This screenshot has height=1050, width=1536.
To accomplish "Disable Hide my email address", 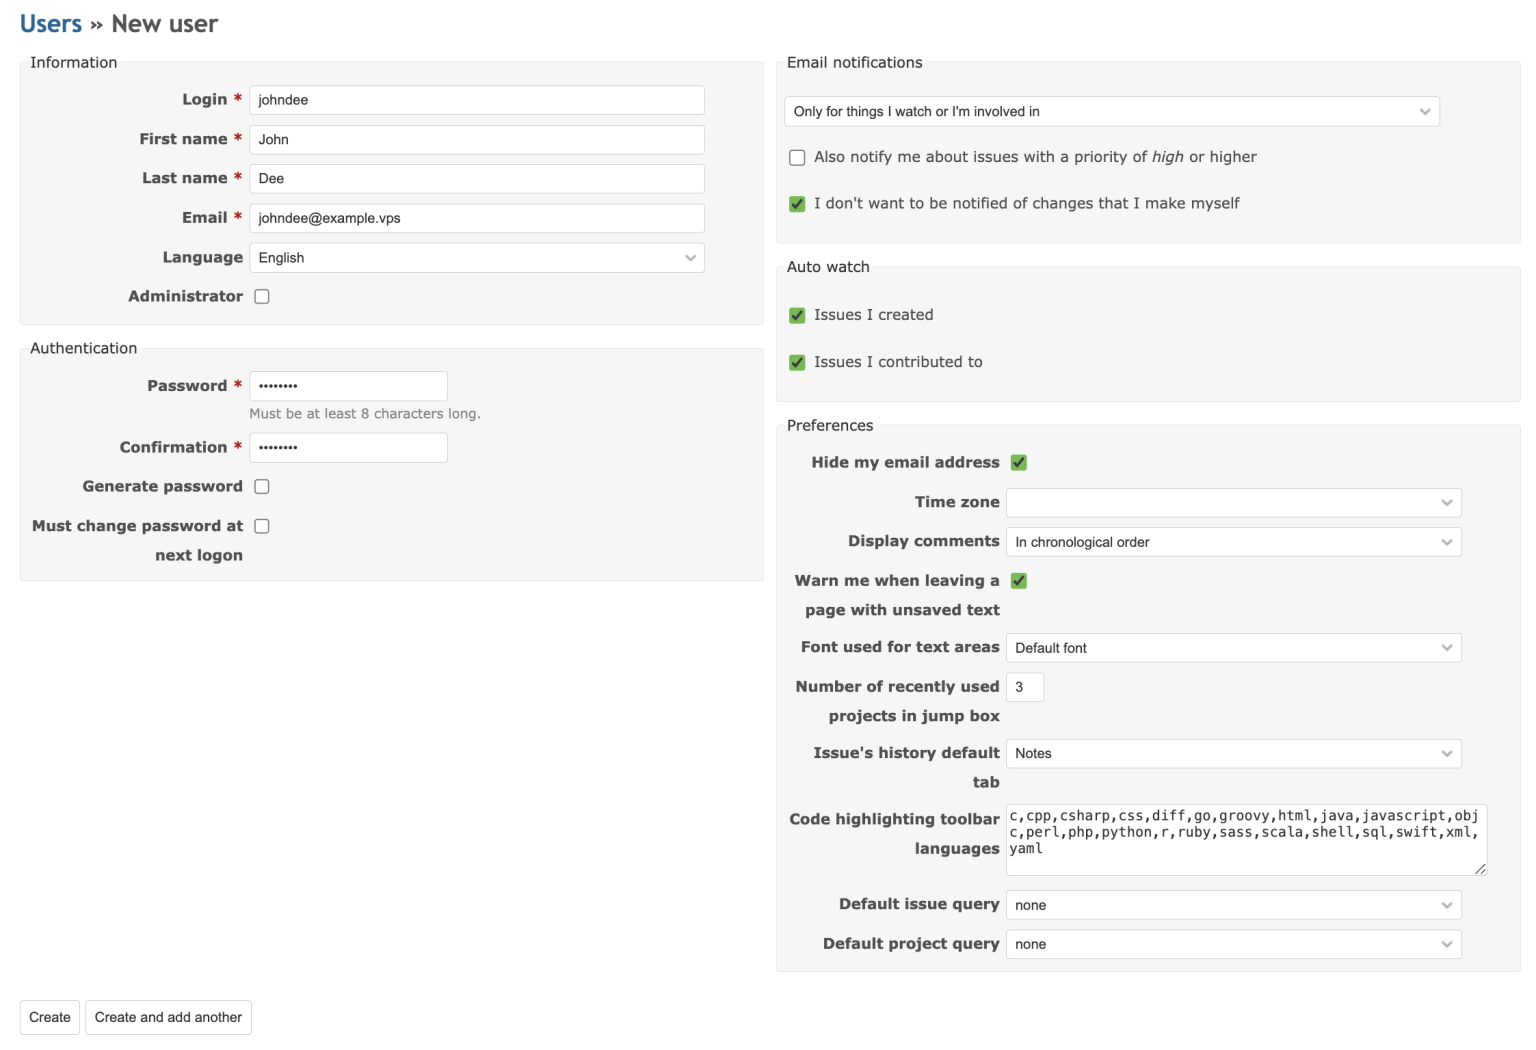I will coord(1018,462).
